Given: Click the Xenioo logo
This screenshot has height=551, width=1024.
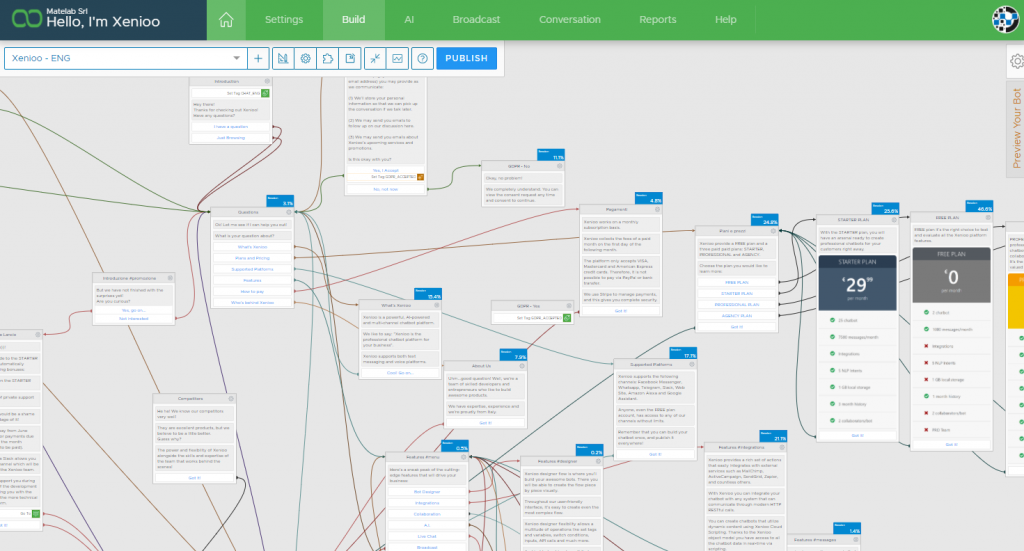Looking at the screenshot, I should click(x=27, y=19).
